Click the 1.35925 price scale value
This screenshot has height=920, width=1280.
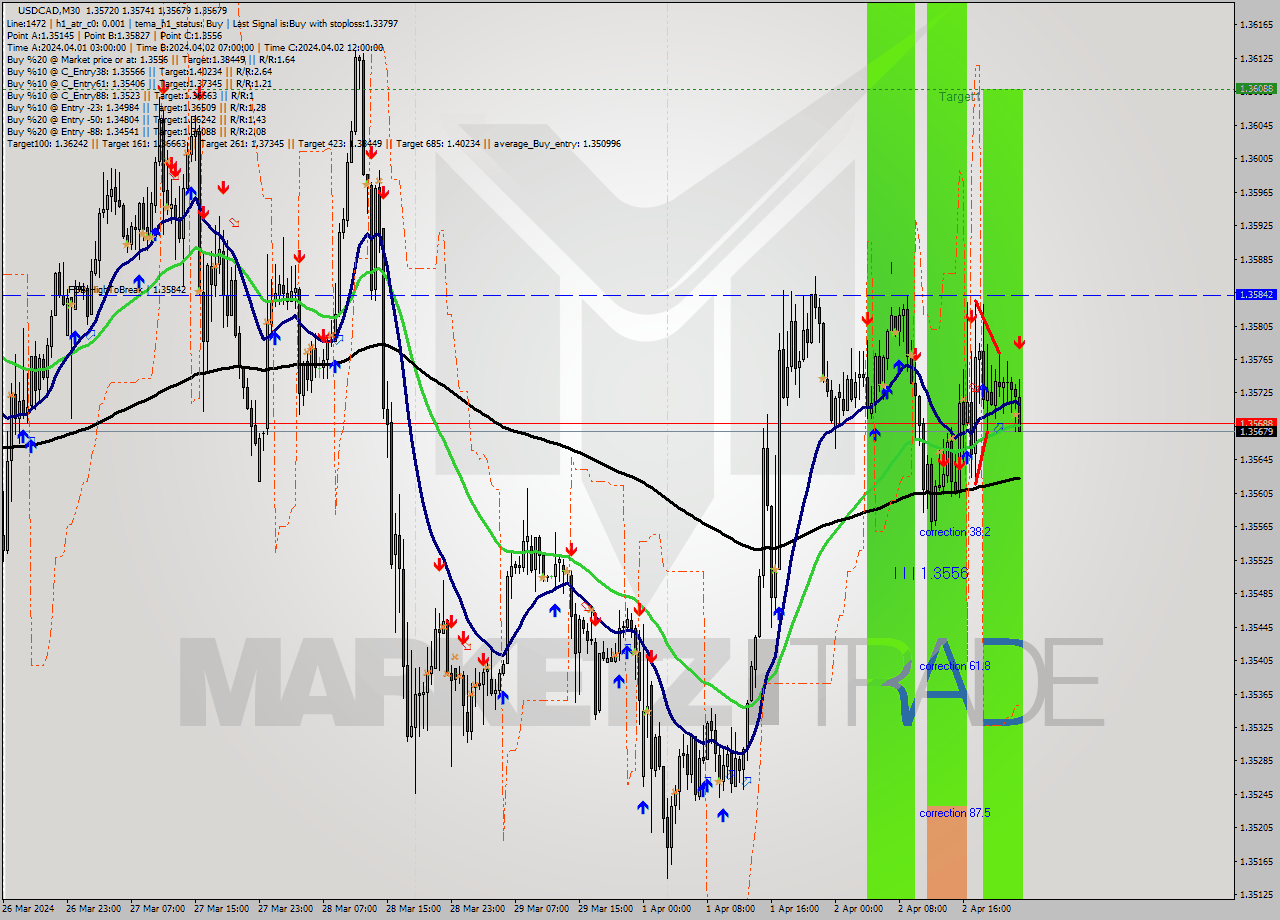click(1256, 225)
